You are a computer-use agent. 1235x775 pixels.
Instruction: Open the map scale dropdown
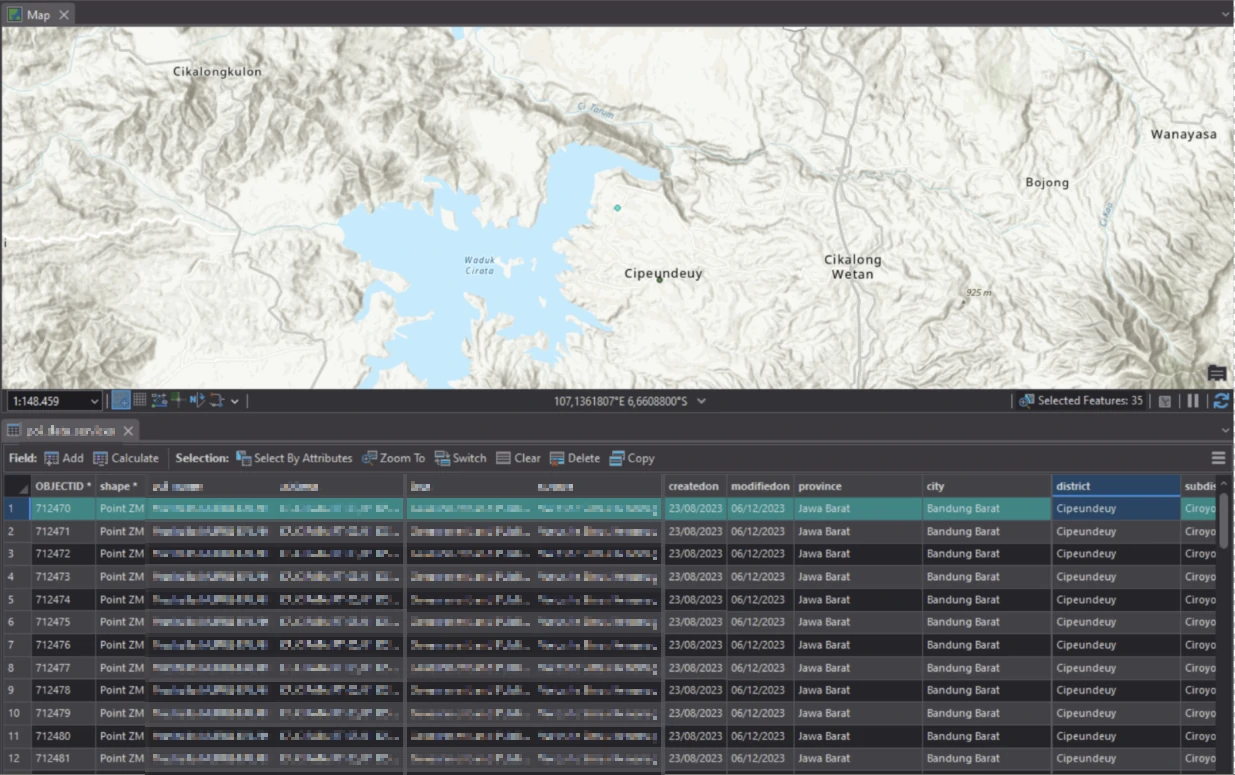[95, 402]
